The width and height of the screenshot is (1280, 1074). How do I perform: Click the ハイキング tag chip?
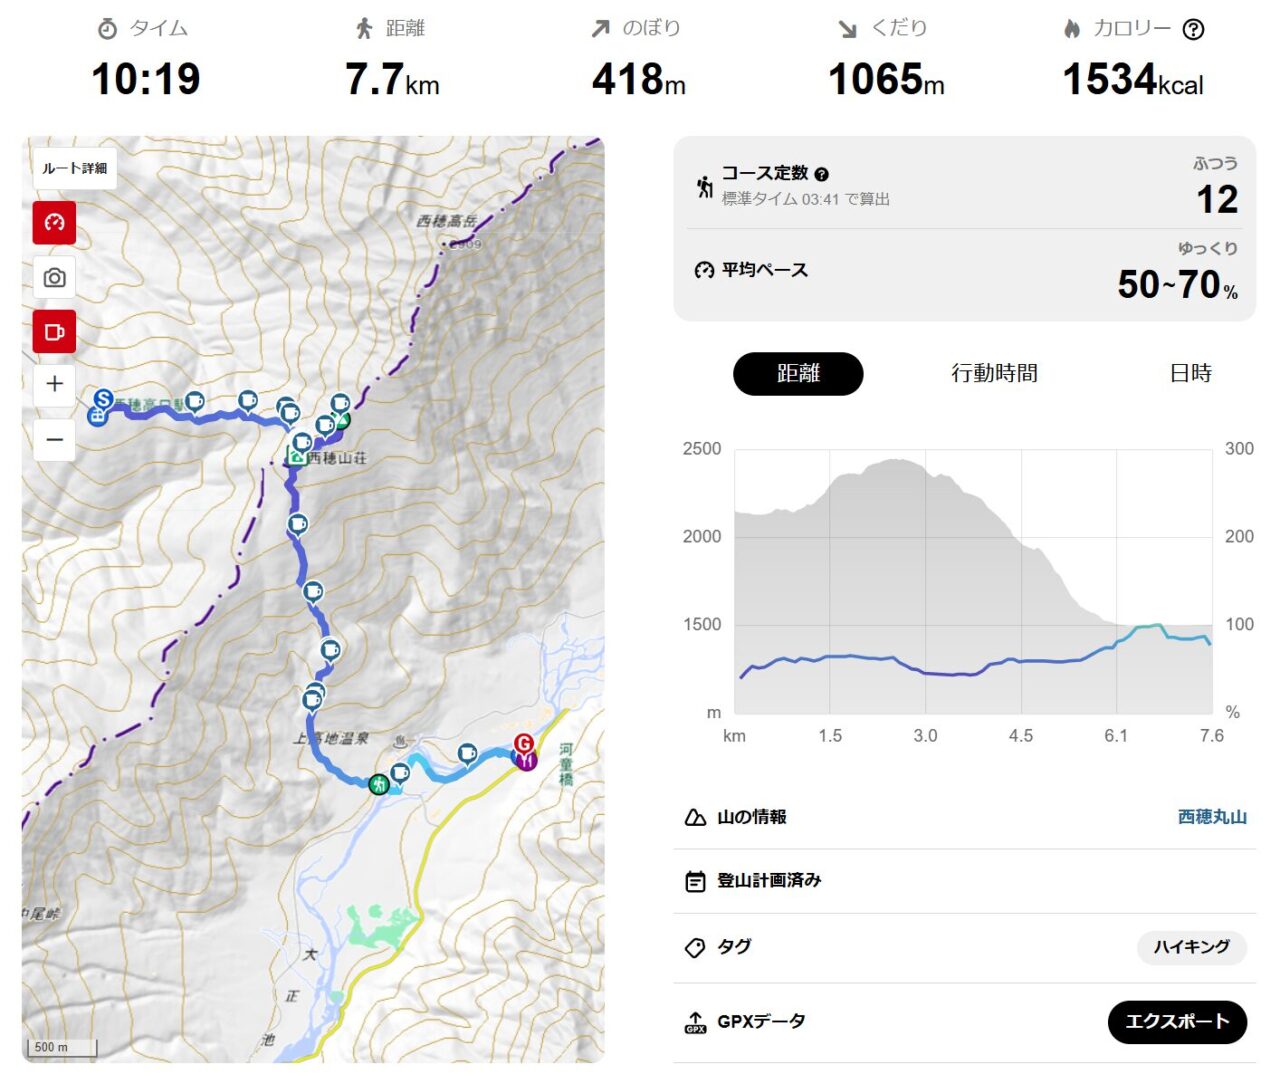tap(1191, 946)
